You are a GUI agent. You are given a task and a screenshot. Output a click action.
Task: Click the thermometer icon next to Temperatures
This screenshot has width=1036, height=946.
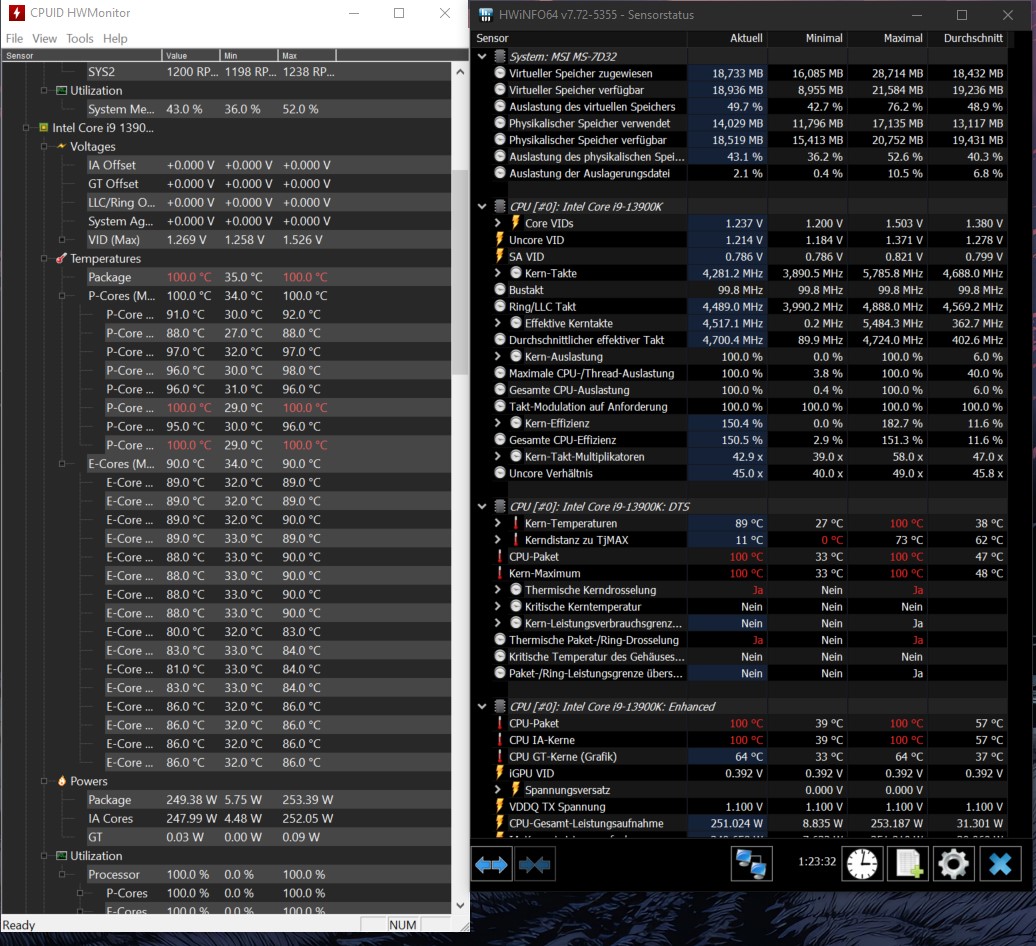pos(61,258)
